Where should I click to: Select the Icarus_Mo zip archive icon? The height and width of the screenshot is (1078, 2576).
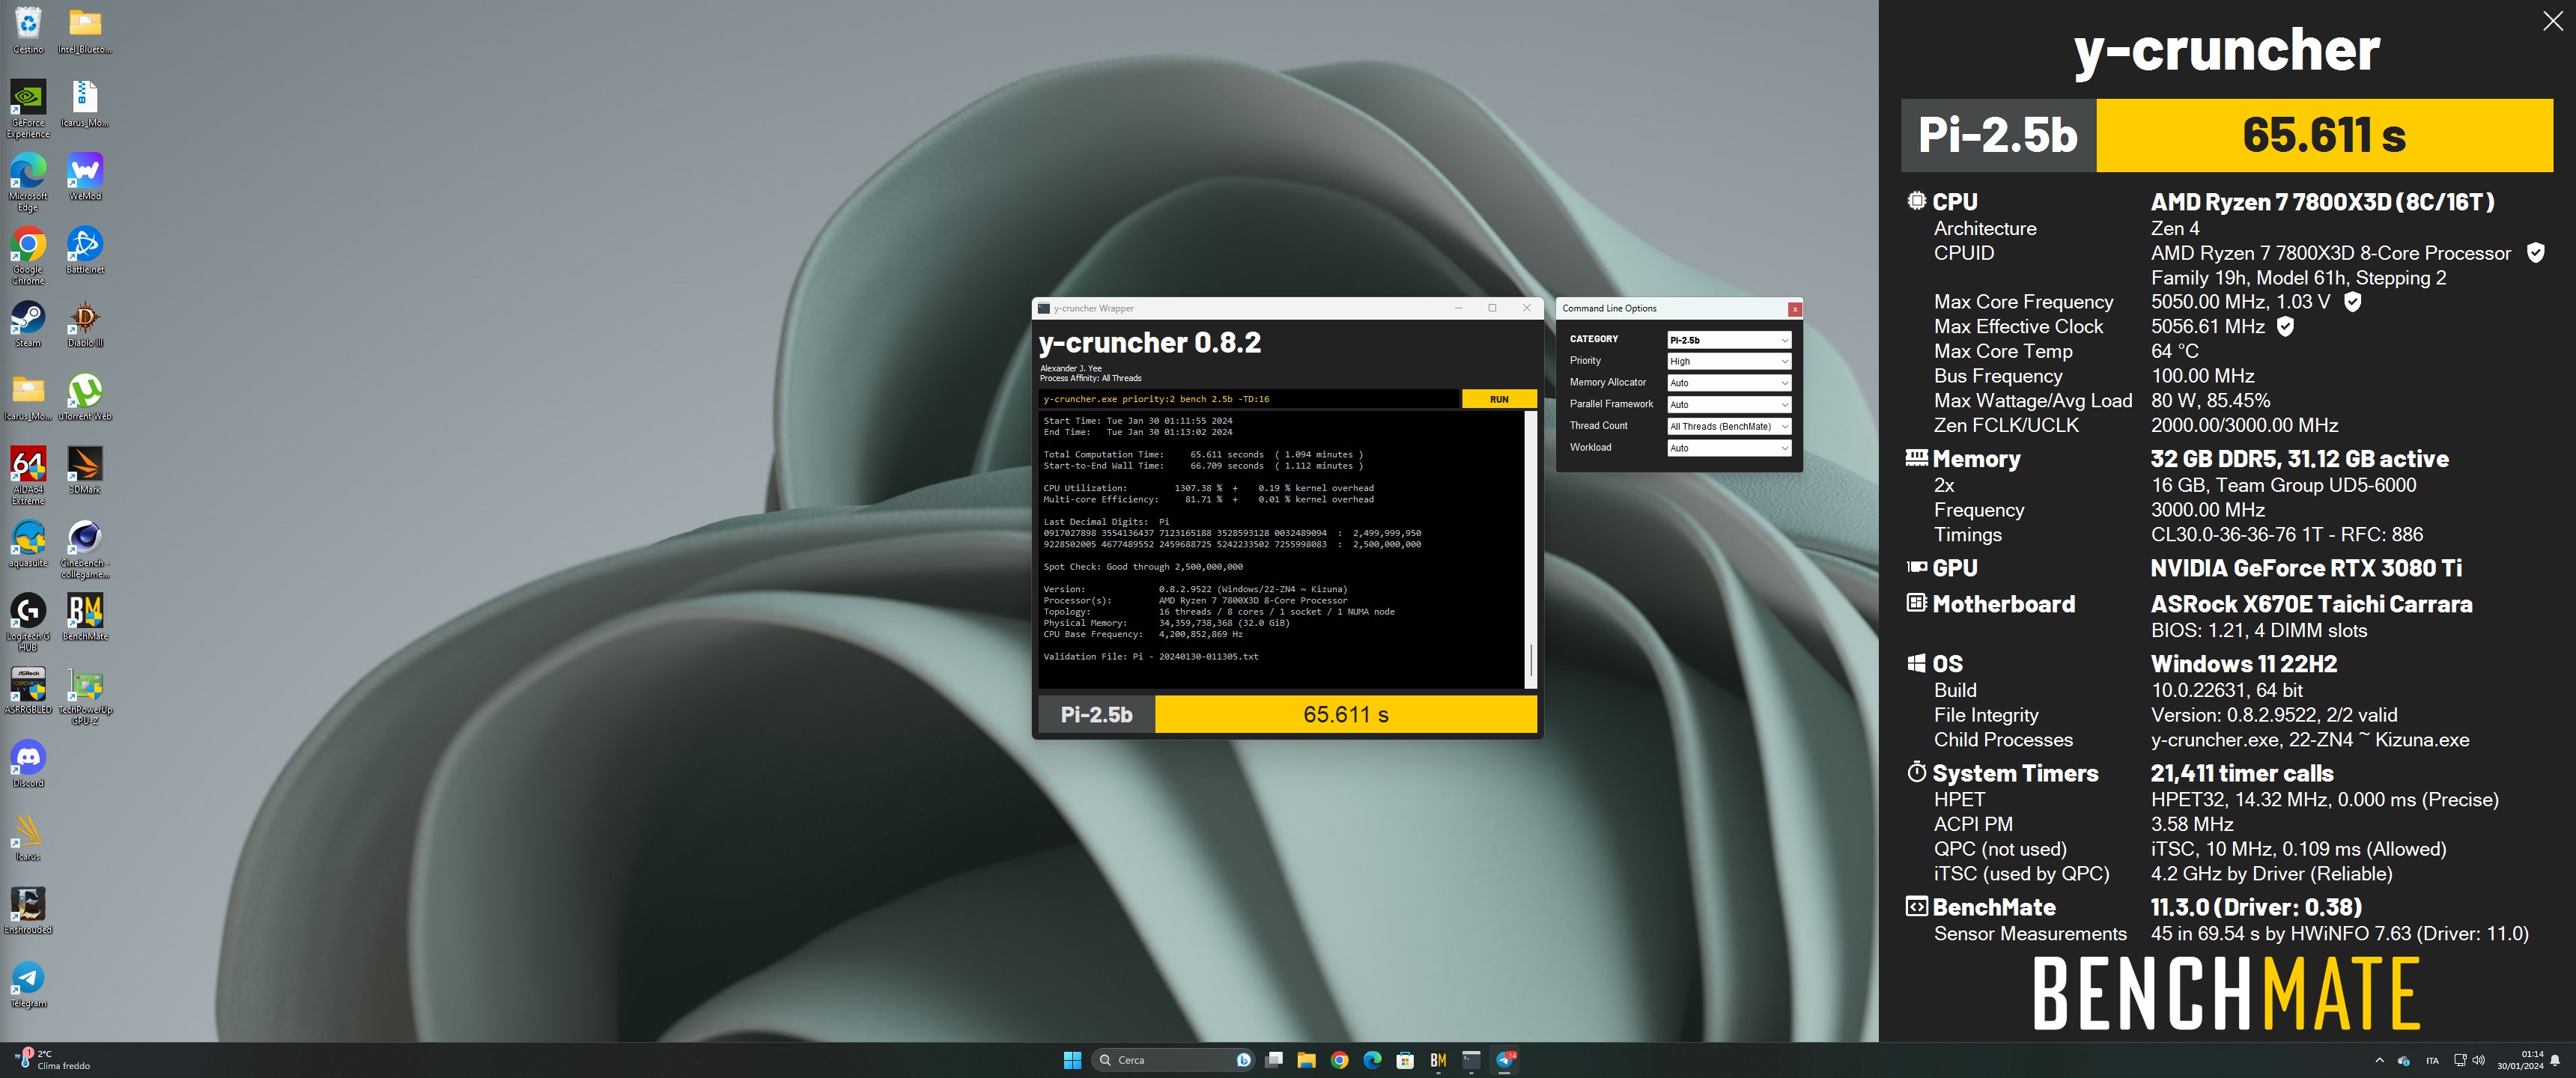(85, 103)
